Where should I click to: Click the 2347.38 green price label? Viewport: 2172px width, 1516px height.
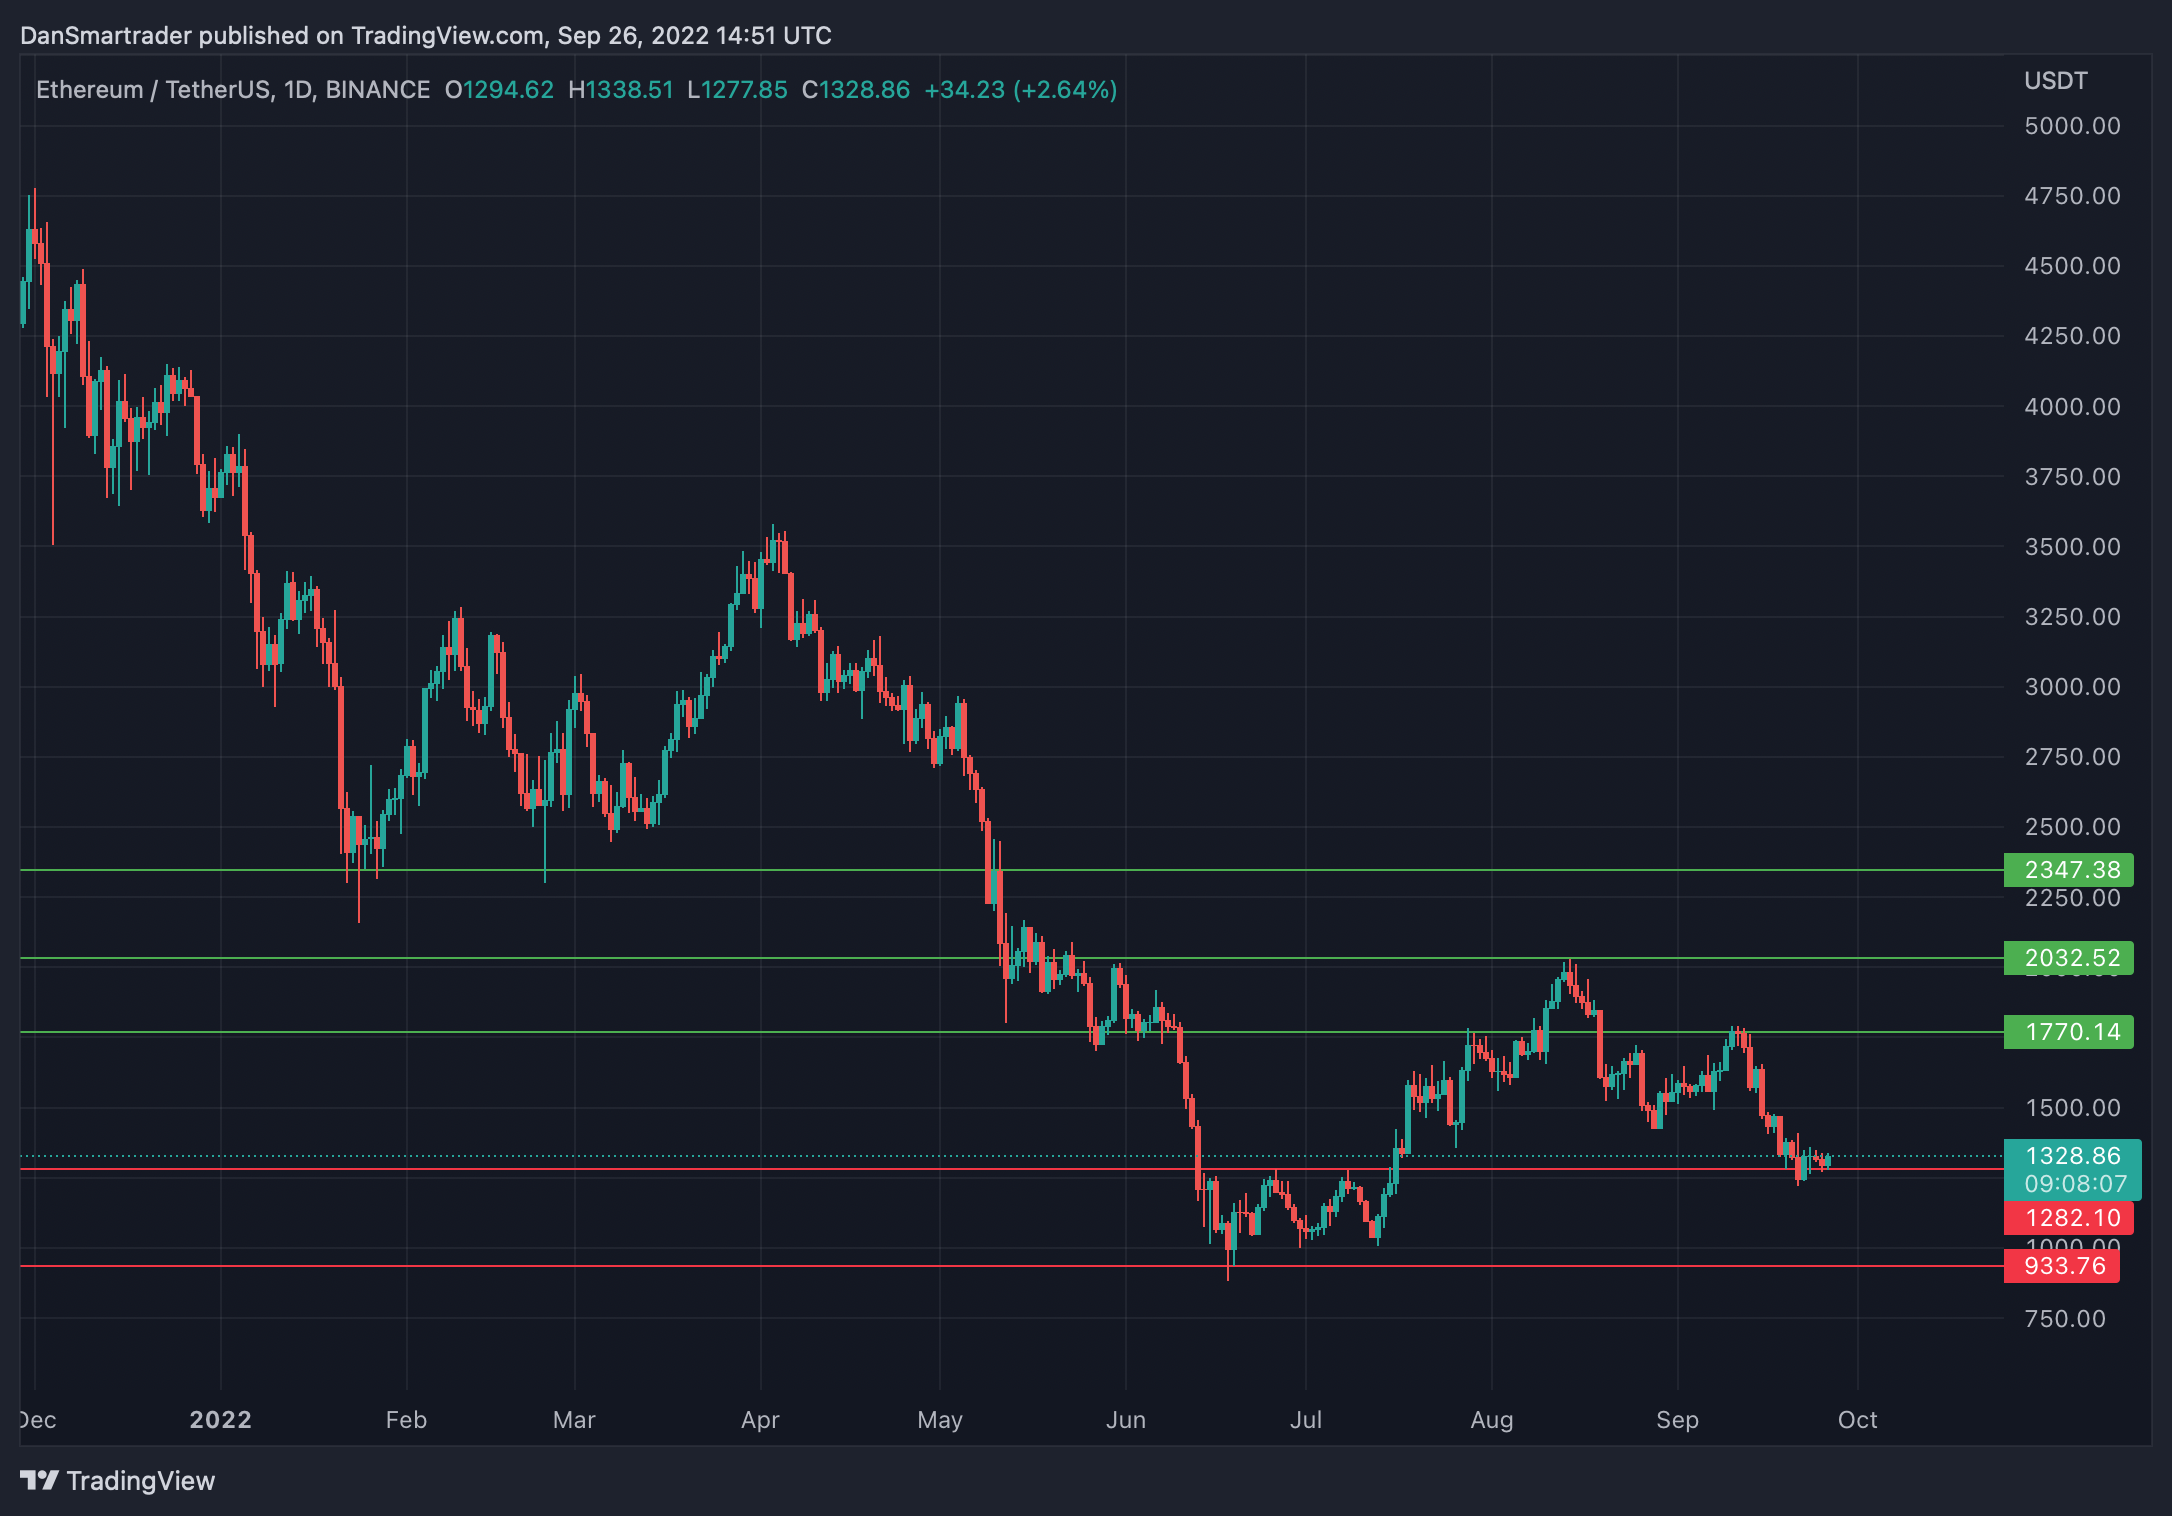click(x=2068, y=870)
